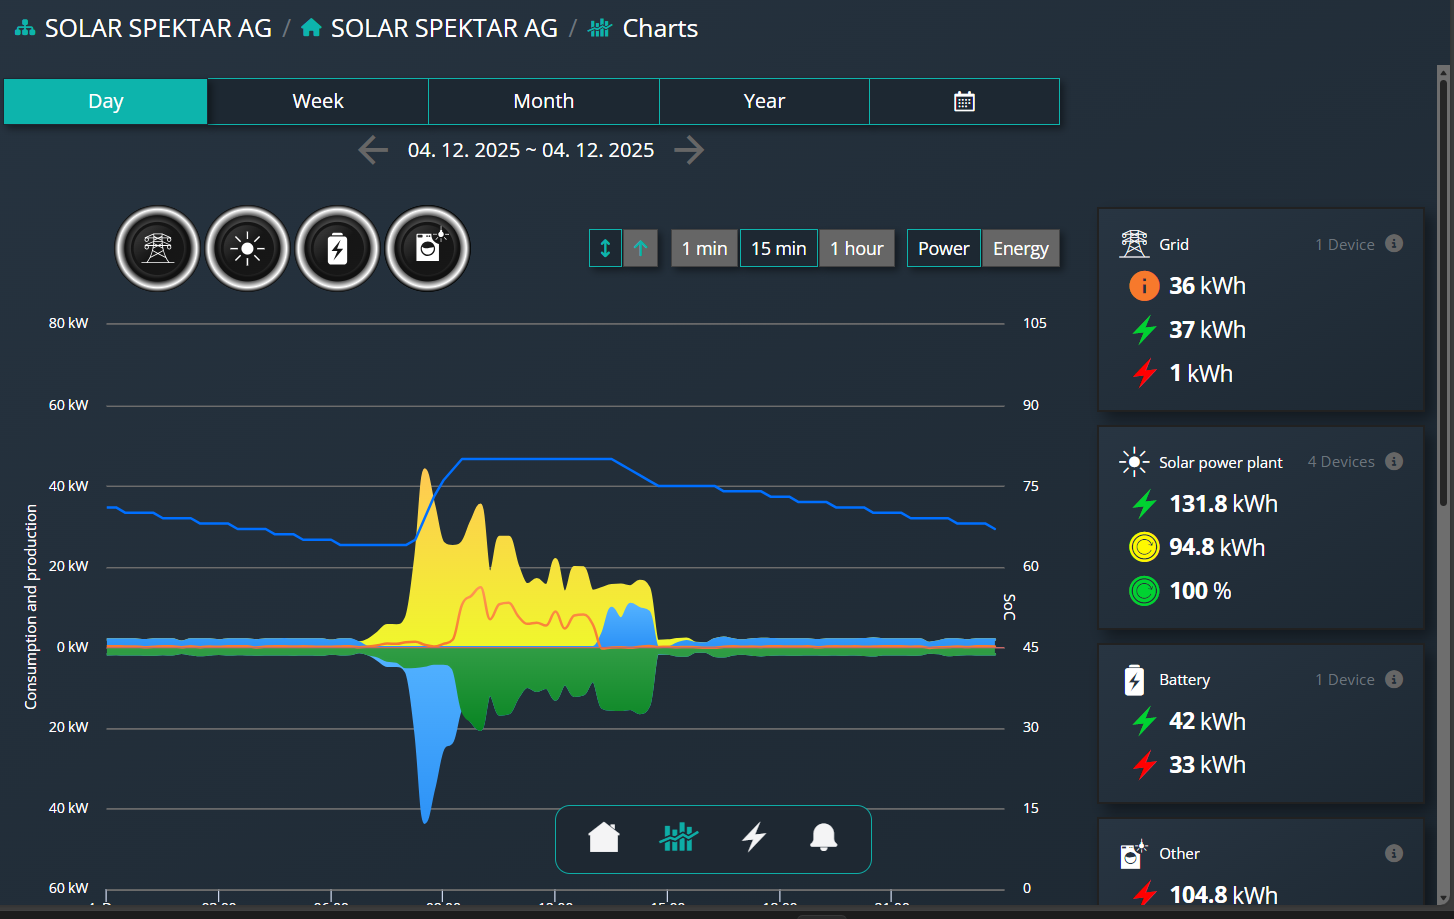
Task: Toggle the solar production series button
Action: [x=247, y=249]
